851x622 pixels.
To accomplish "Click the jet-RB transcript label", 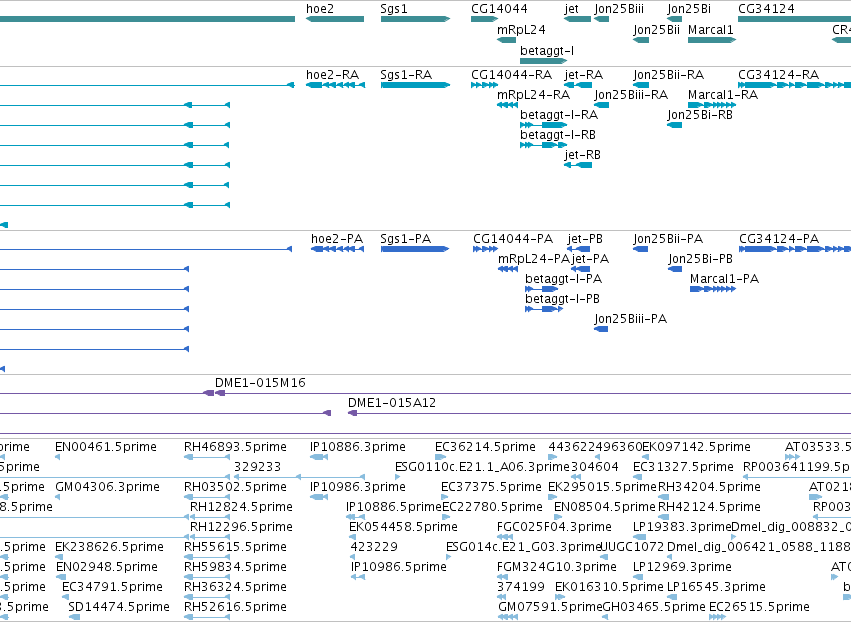I will (x=582, y=155).
